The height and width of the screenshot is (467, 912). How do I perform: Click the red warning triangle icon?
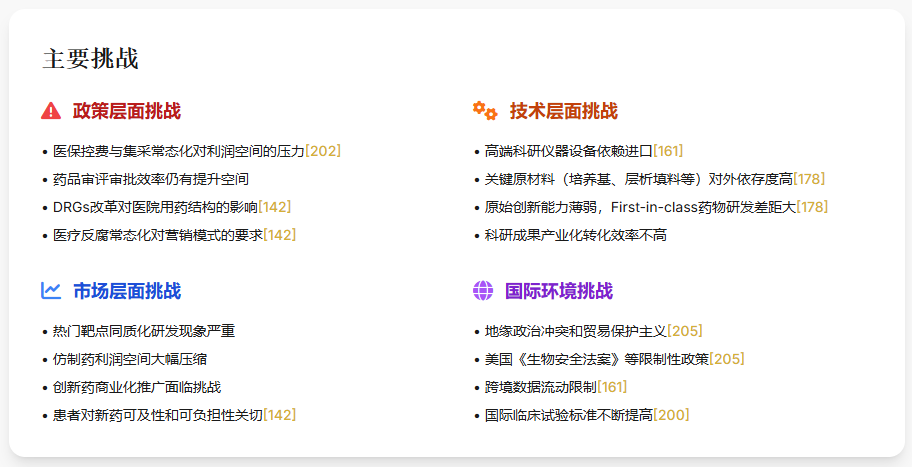click(51, 110)
